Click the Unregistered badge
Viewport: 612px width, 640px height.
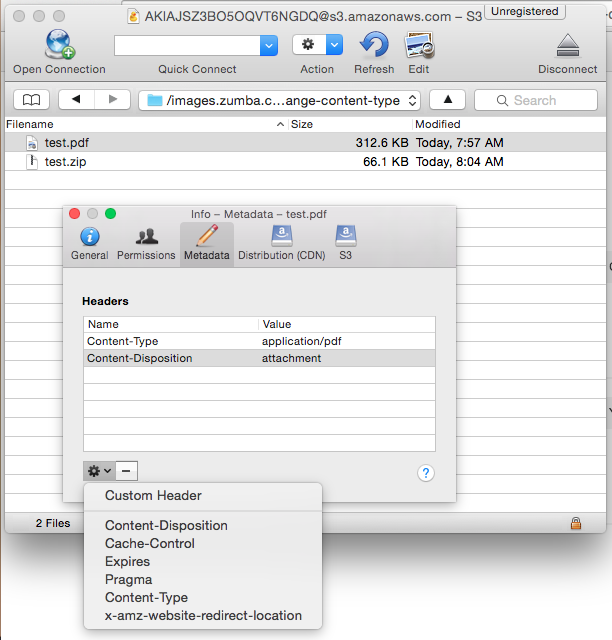525,11
